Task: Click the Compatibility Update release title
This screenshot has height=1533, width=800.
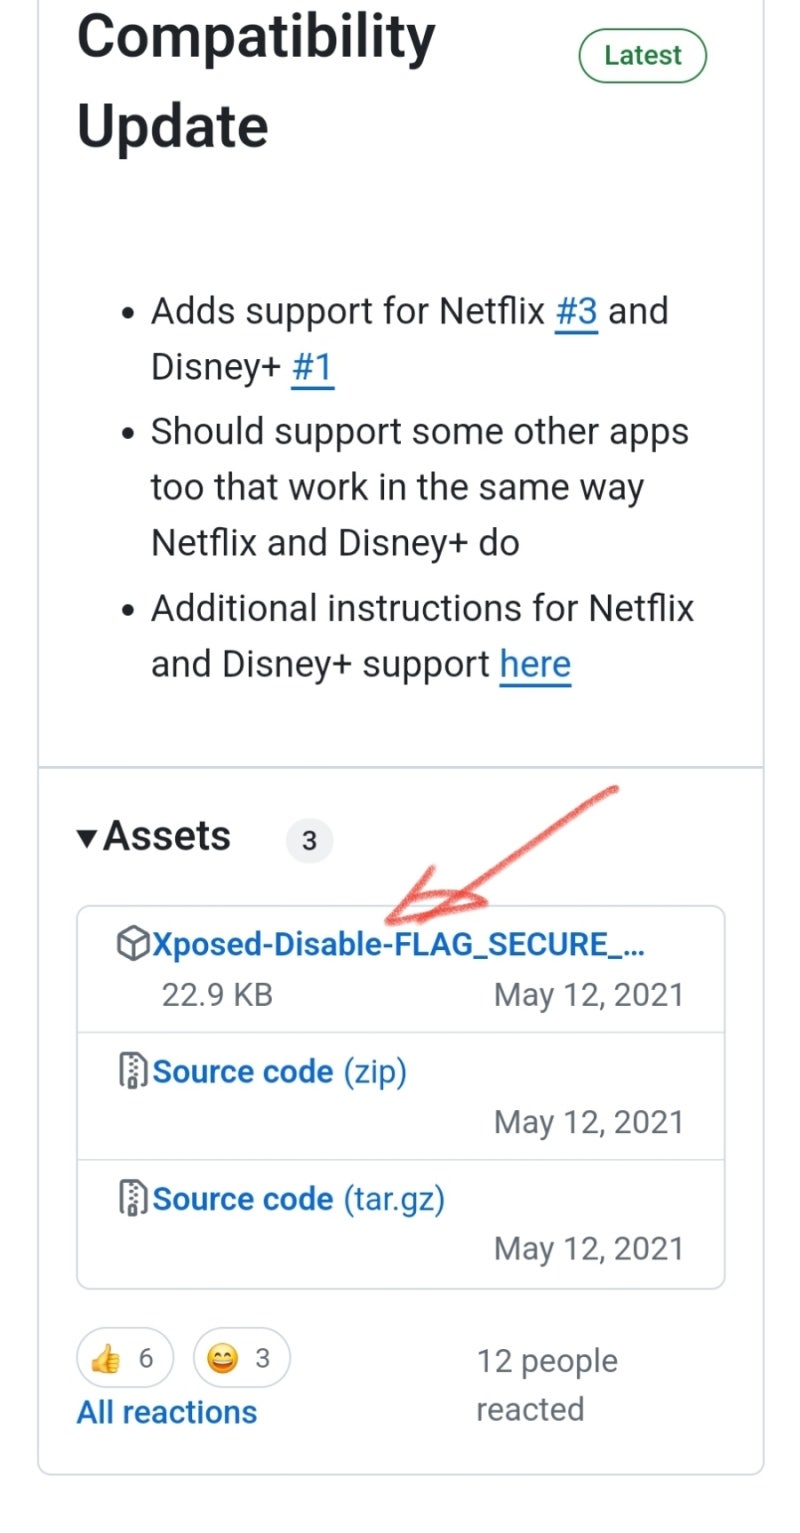Action: [x=256, y=82]
